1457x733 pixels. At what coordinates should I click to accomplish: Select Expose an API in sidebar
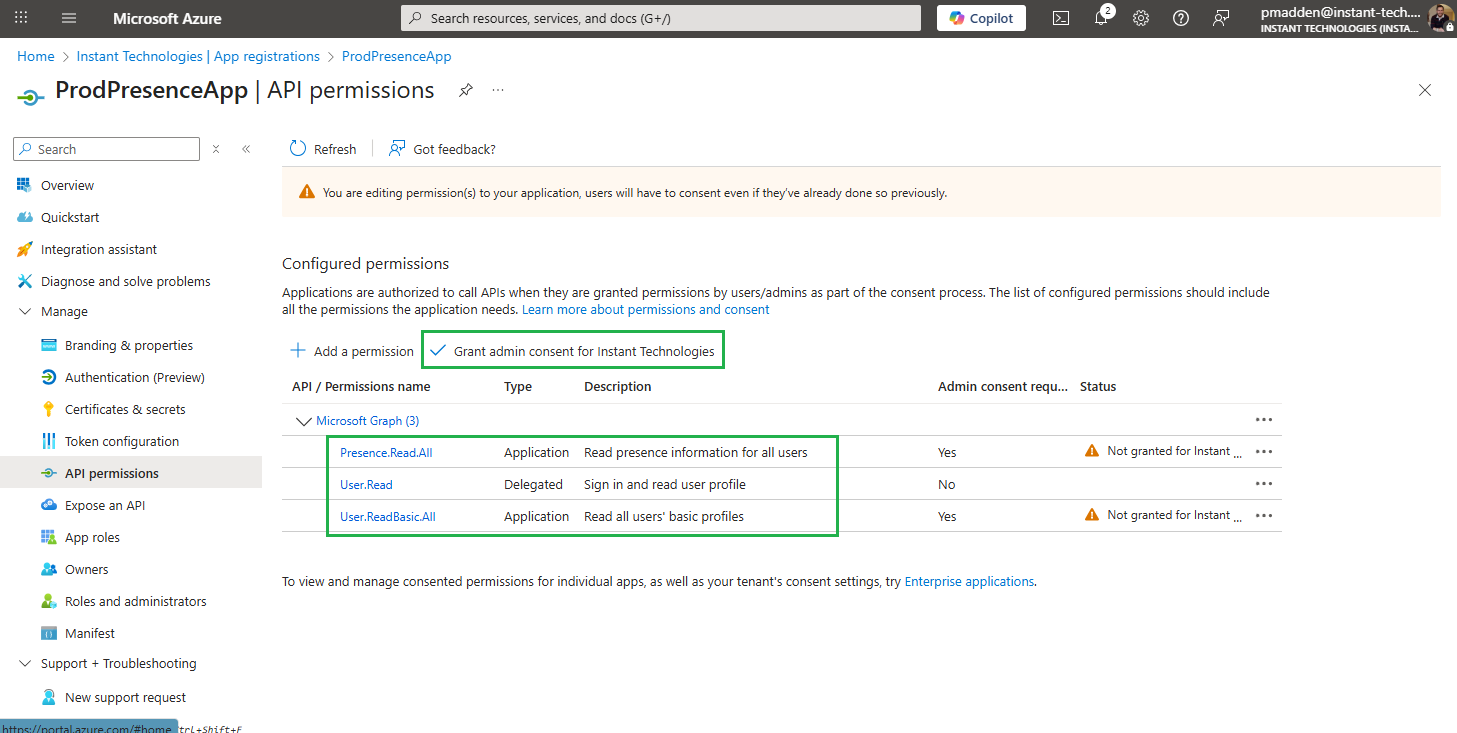[105, 505]
